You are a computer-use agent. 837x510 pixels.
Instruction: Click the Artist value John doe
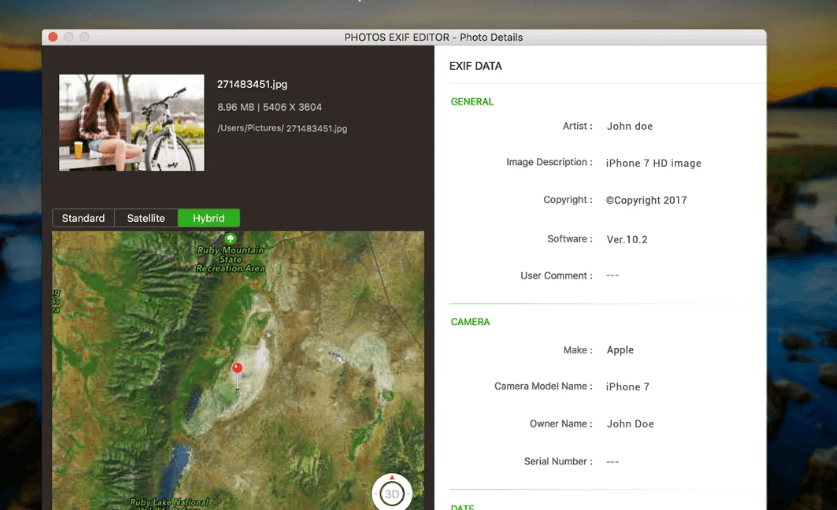(x=630, y=126)
